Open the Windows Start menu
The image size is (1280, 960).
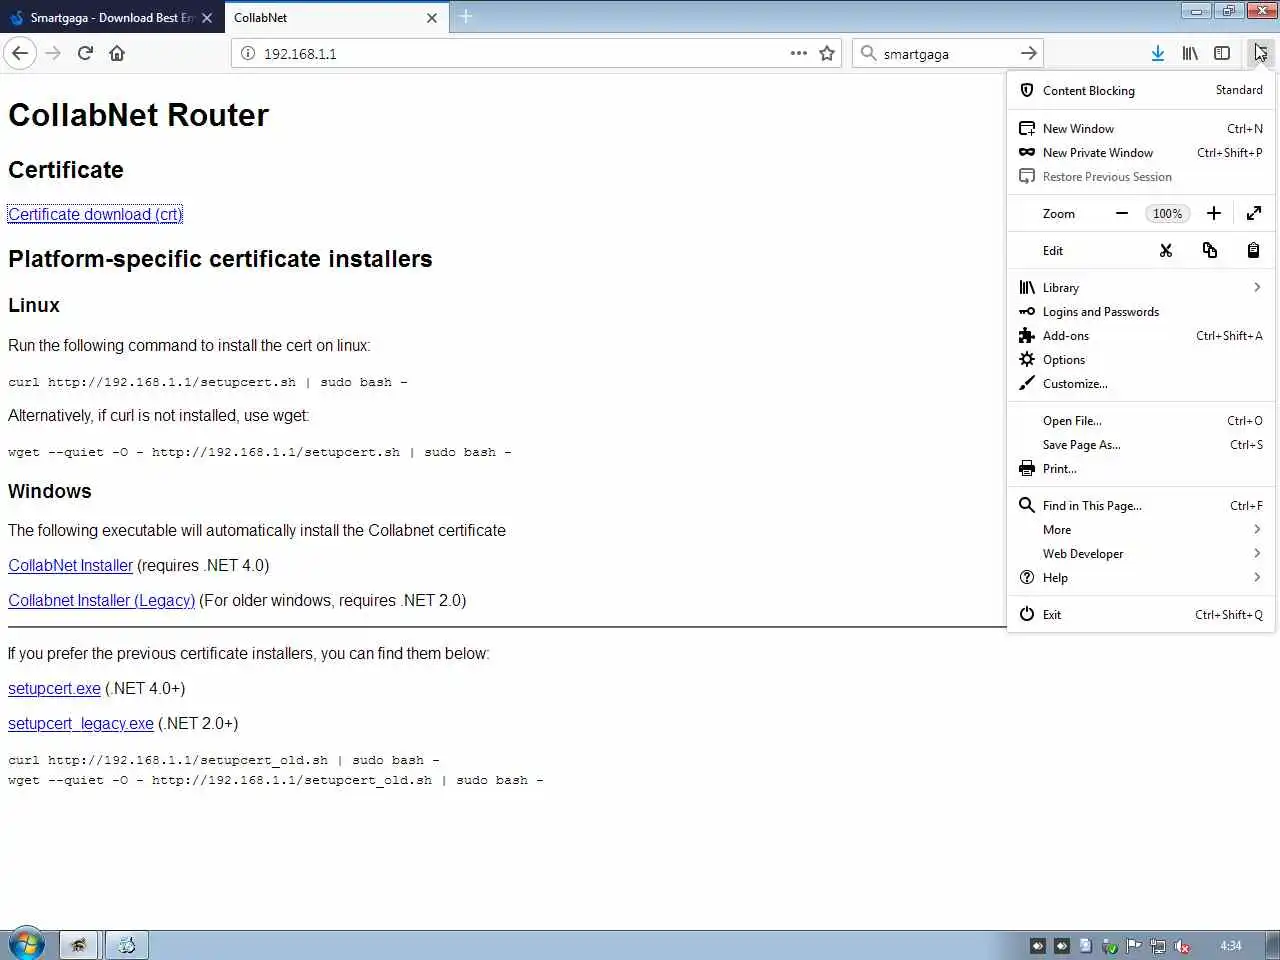point(27,944)
